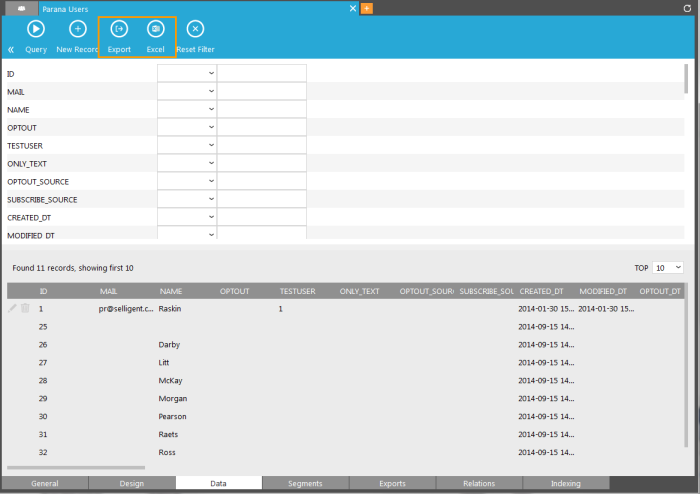Close the Parana Users tab

pos(352,8)
